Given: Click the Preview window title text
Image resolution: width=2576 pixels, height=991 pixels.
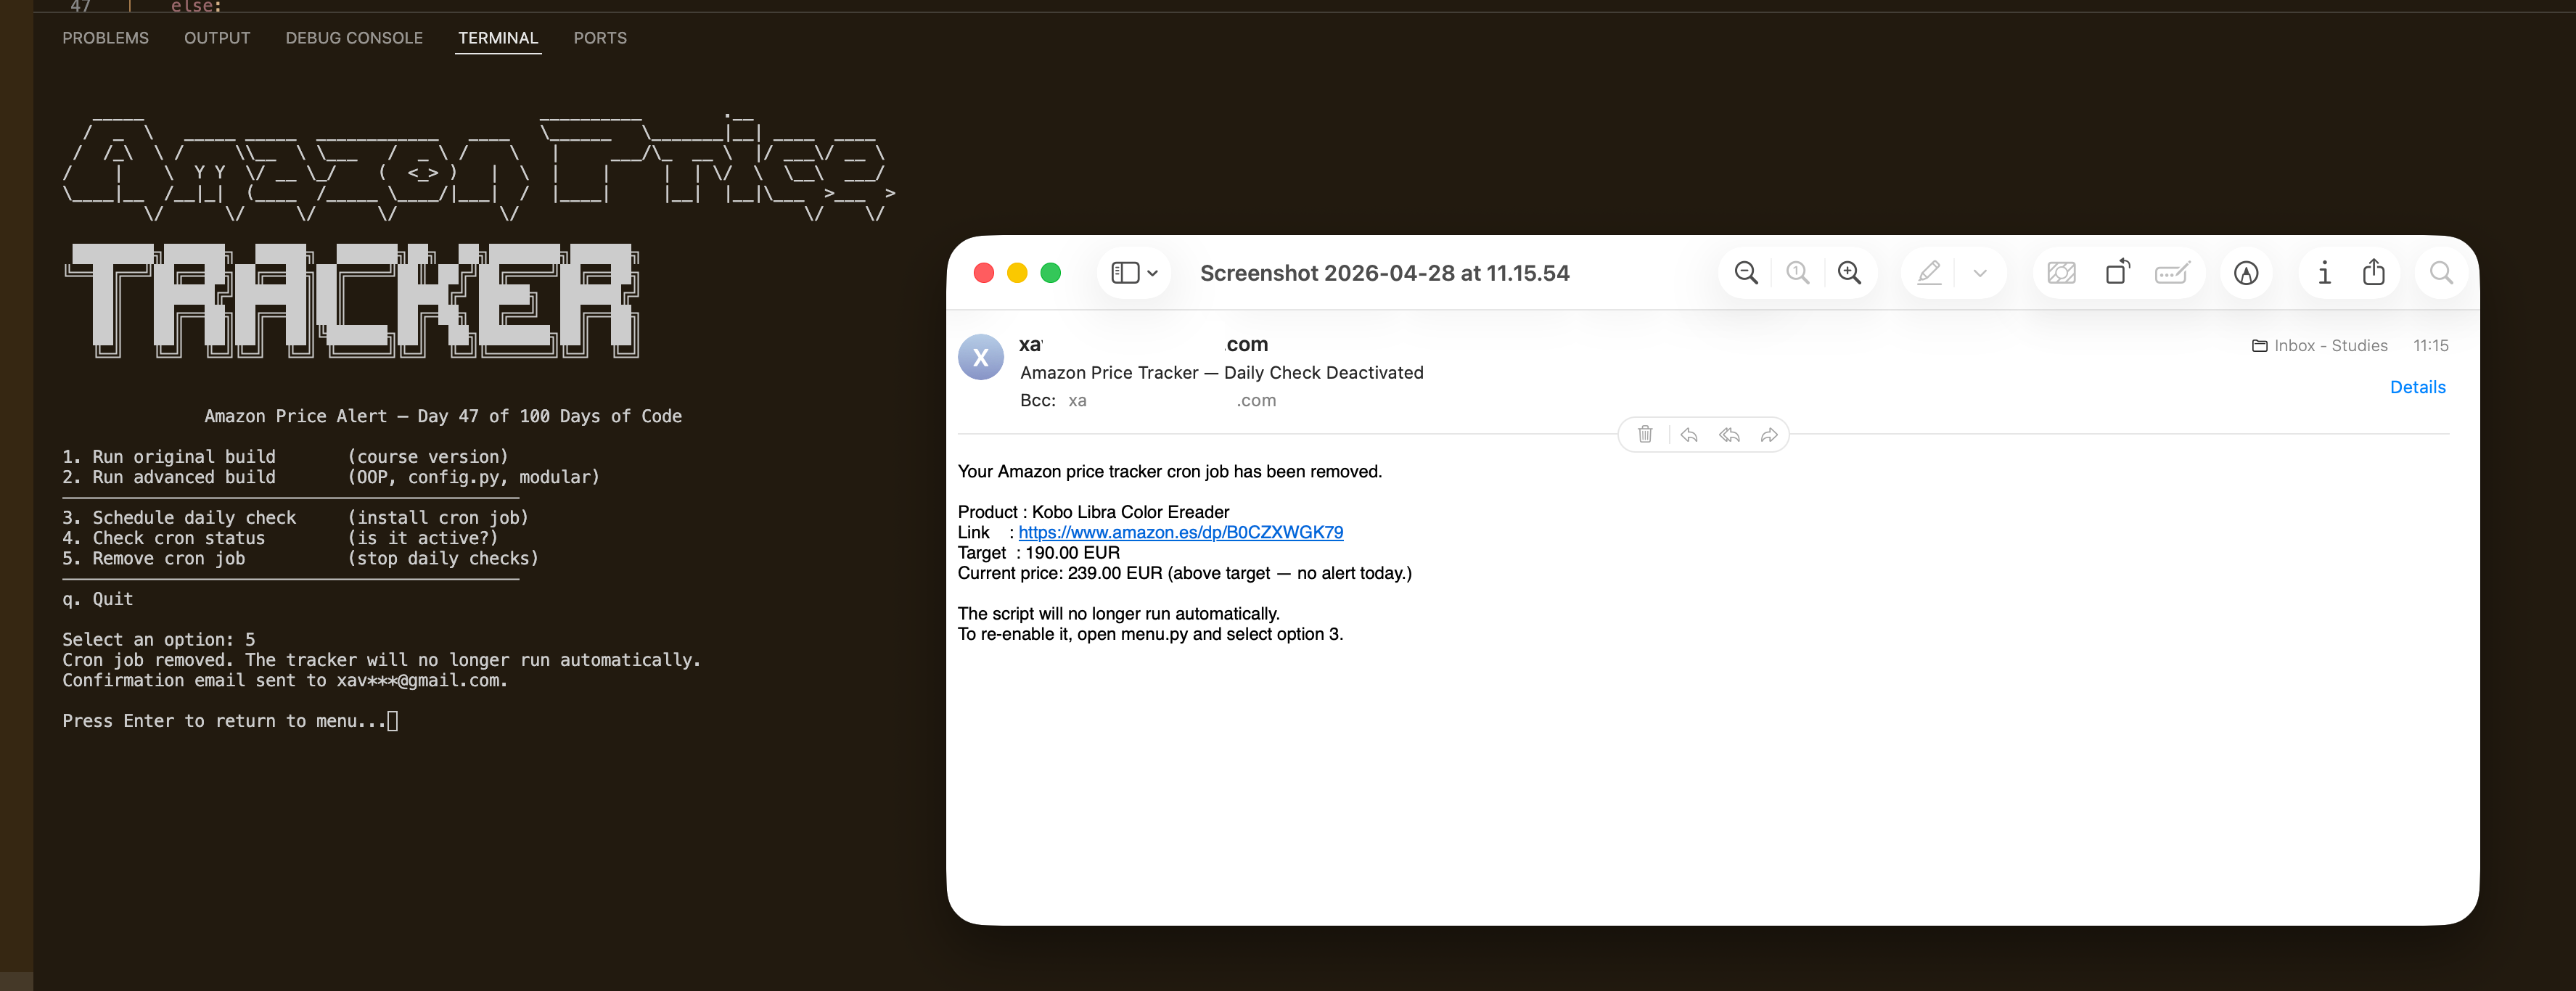Looking at the screenshot, I should (1384, 273).
